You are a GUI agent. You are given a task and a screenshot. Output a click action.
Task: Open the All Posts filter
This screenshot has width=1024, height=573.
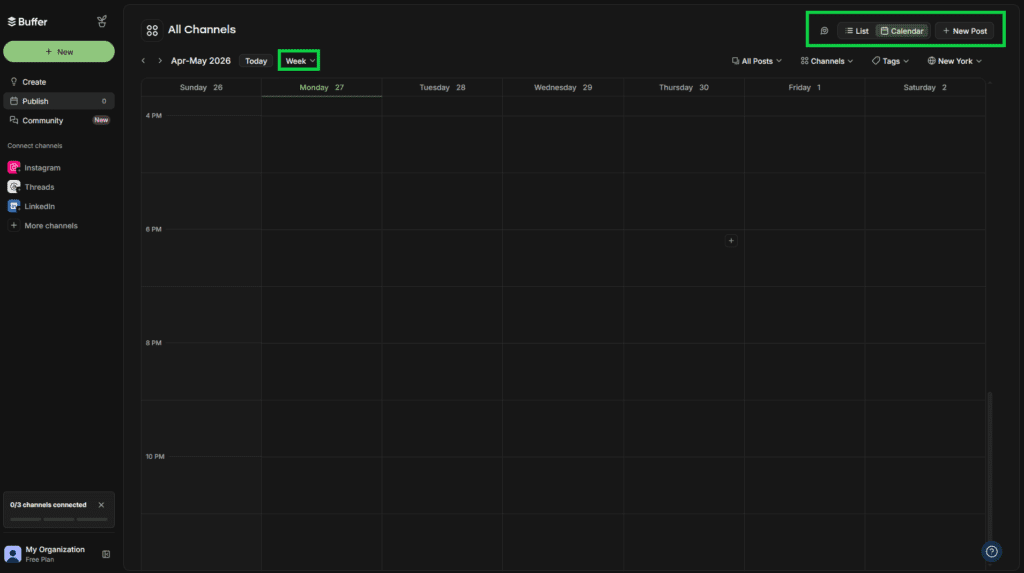click(756, 61)
